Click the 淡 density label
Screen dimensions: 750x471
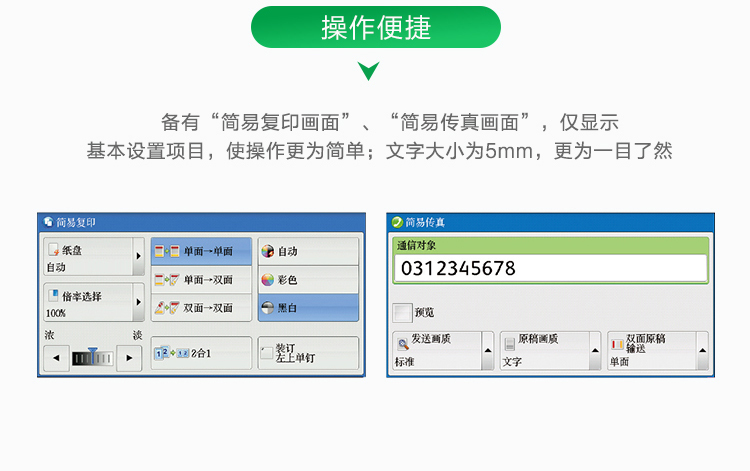click(138, 335)
